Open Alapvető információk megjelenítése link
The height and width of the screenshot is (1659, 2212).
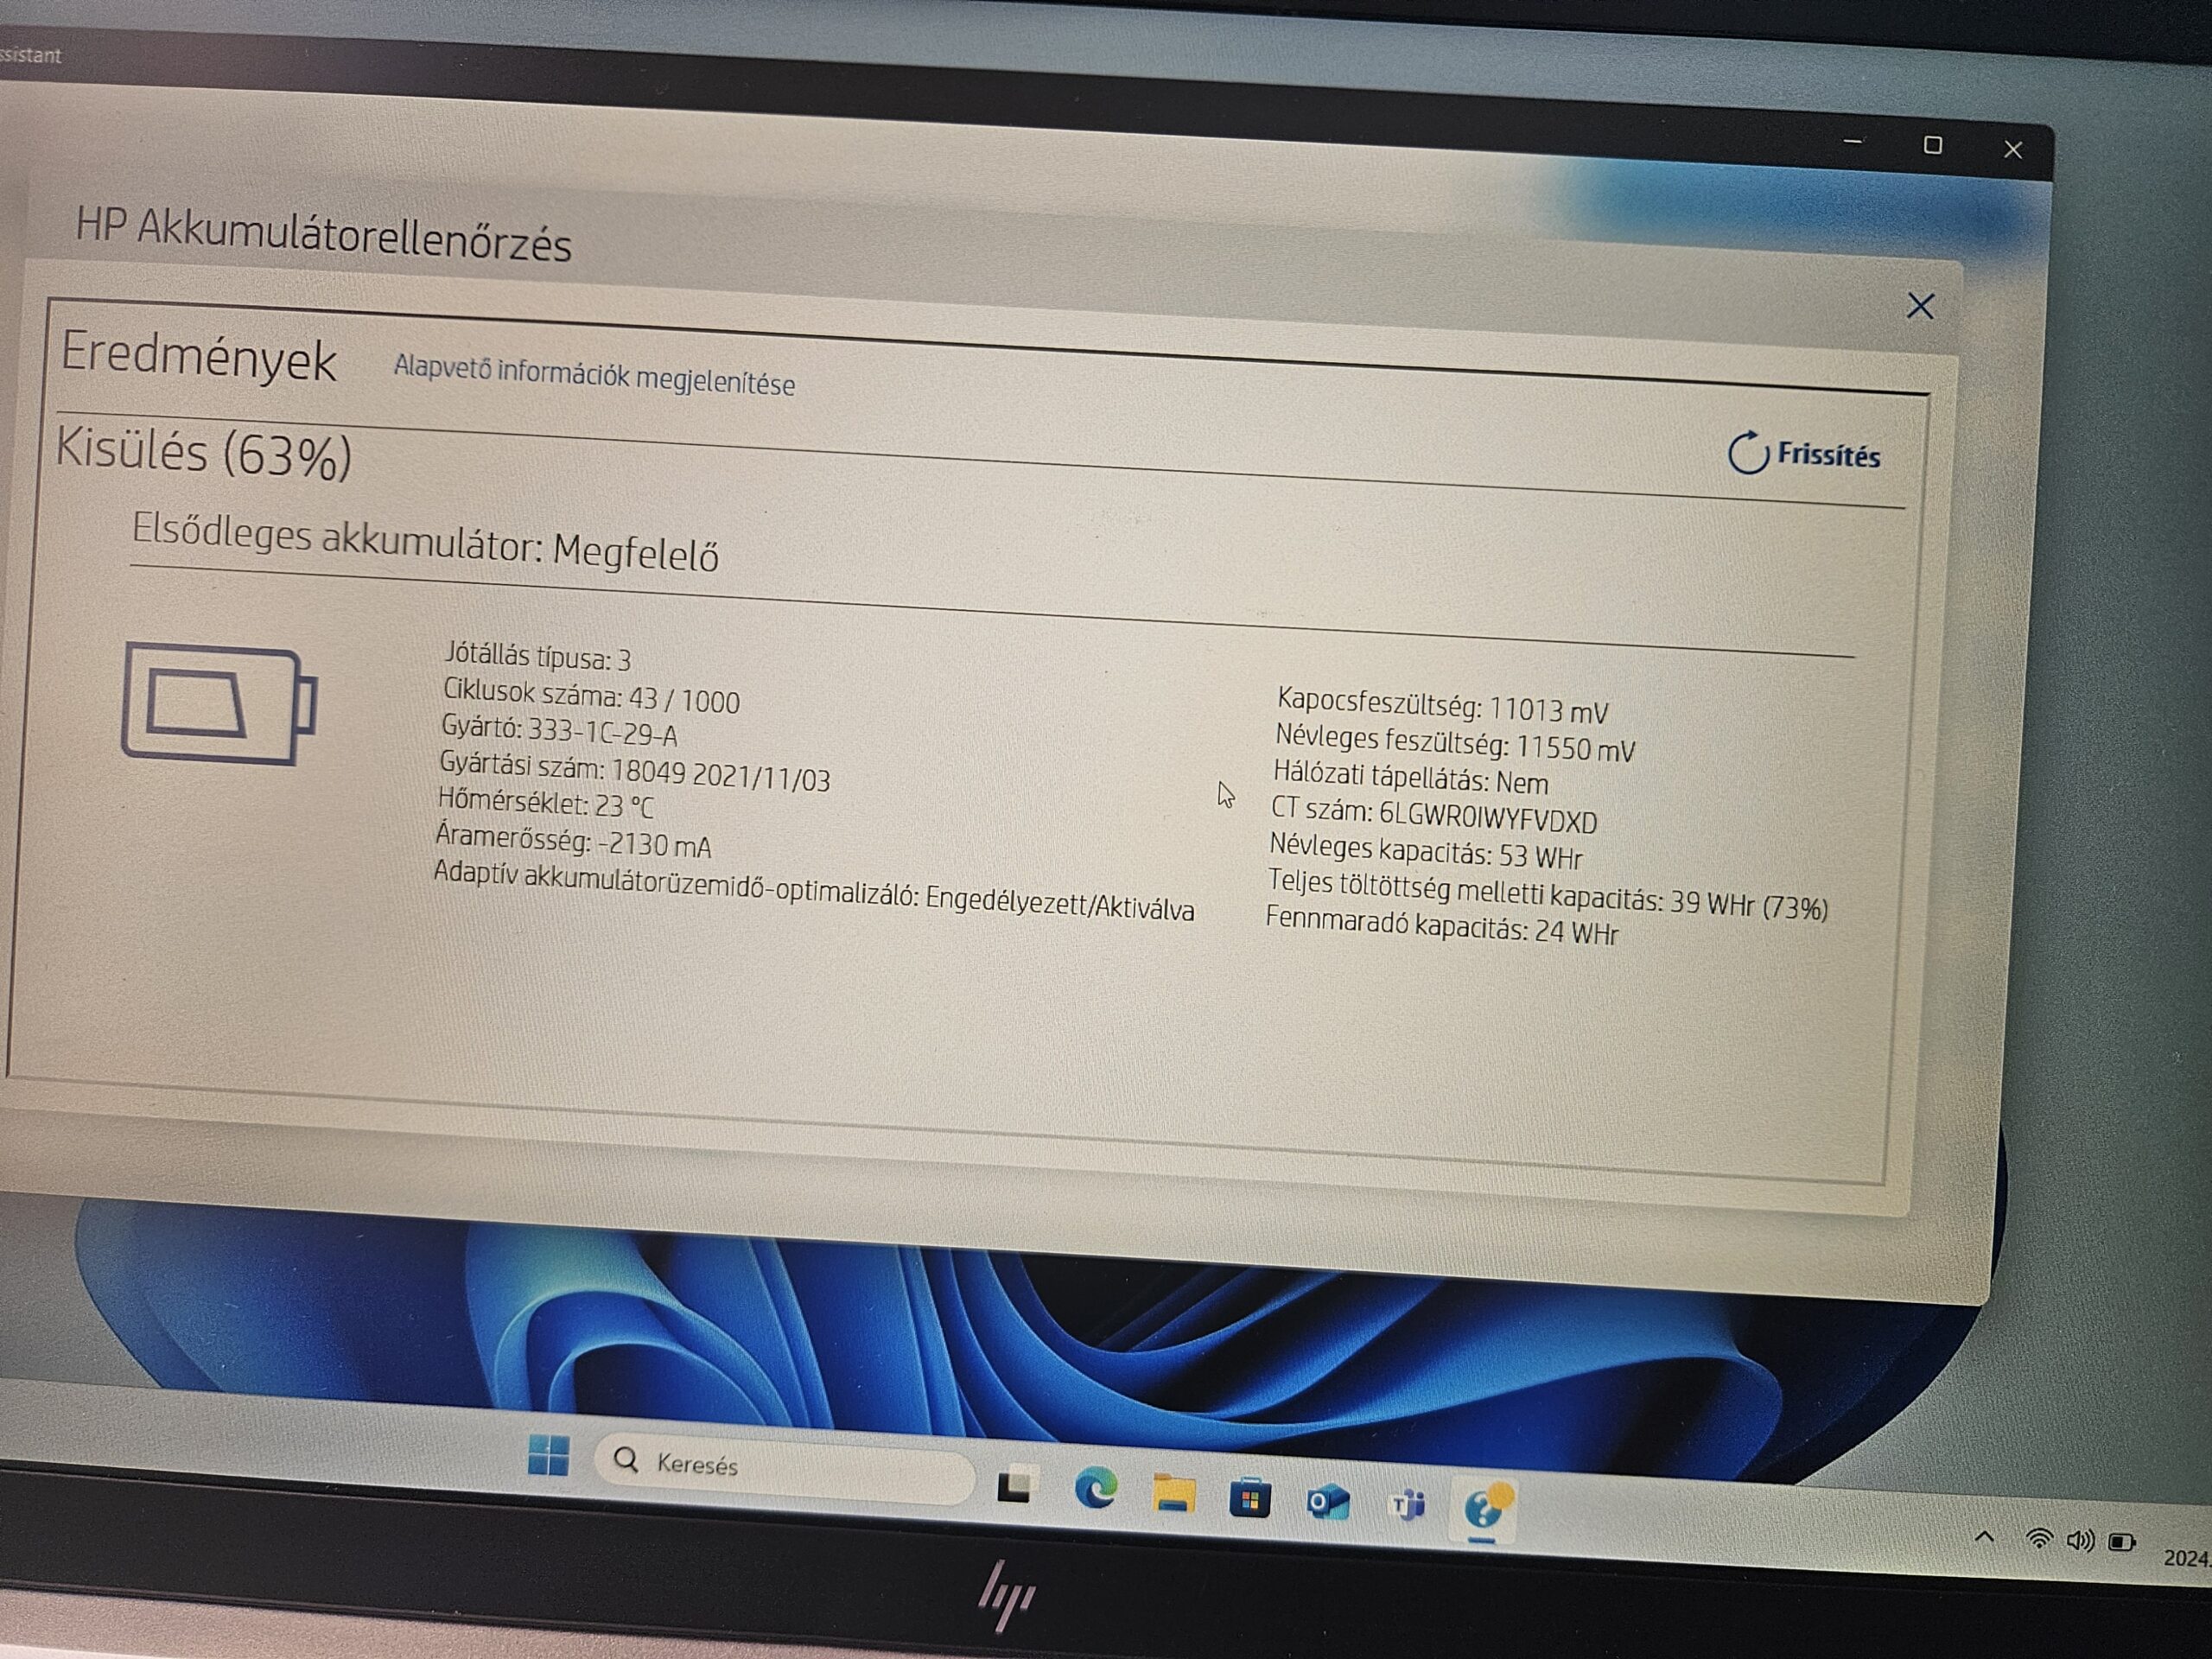click(x=594, y=375)
